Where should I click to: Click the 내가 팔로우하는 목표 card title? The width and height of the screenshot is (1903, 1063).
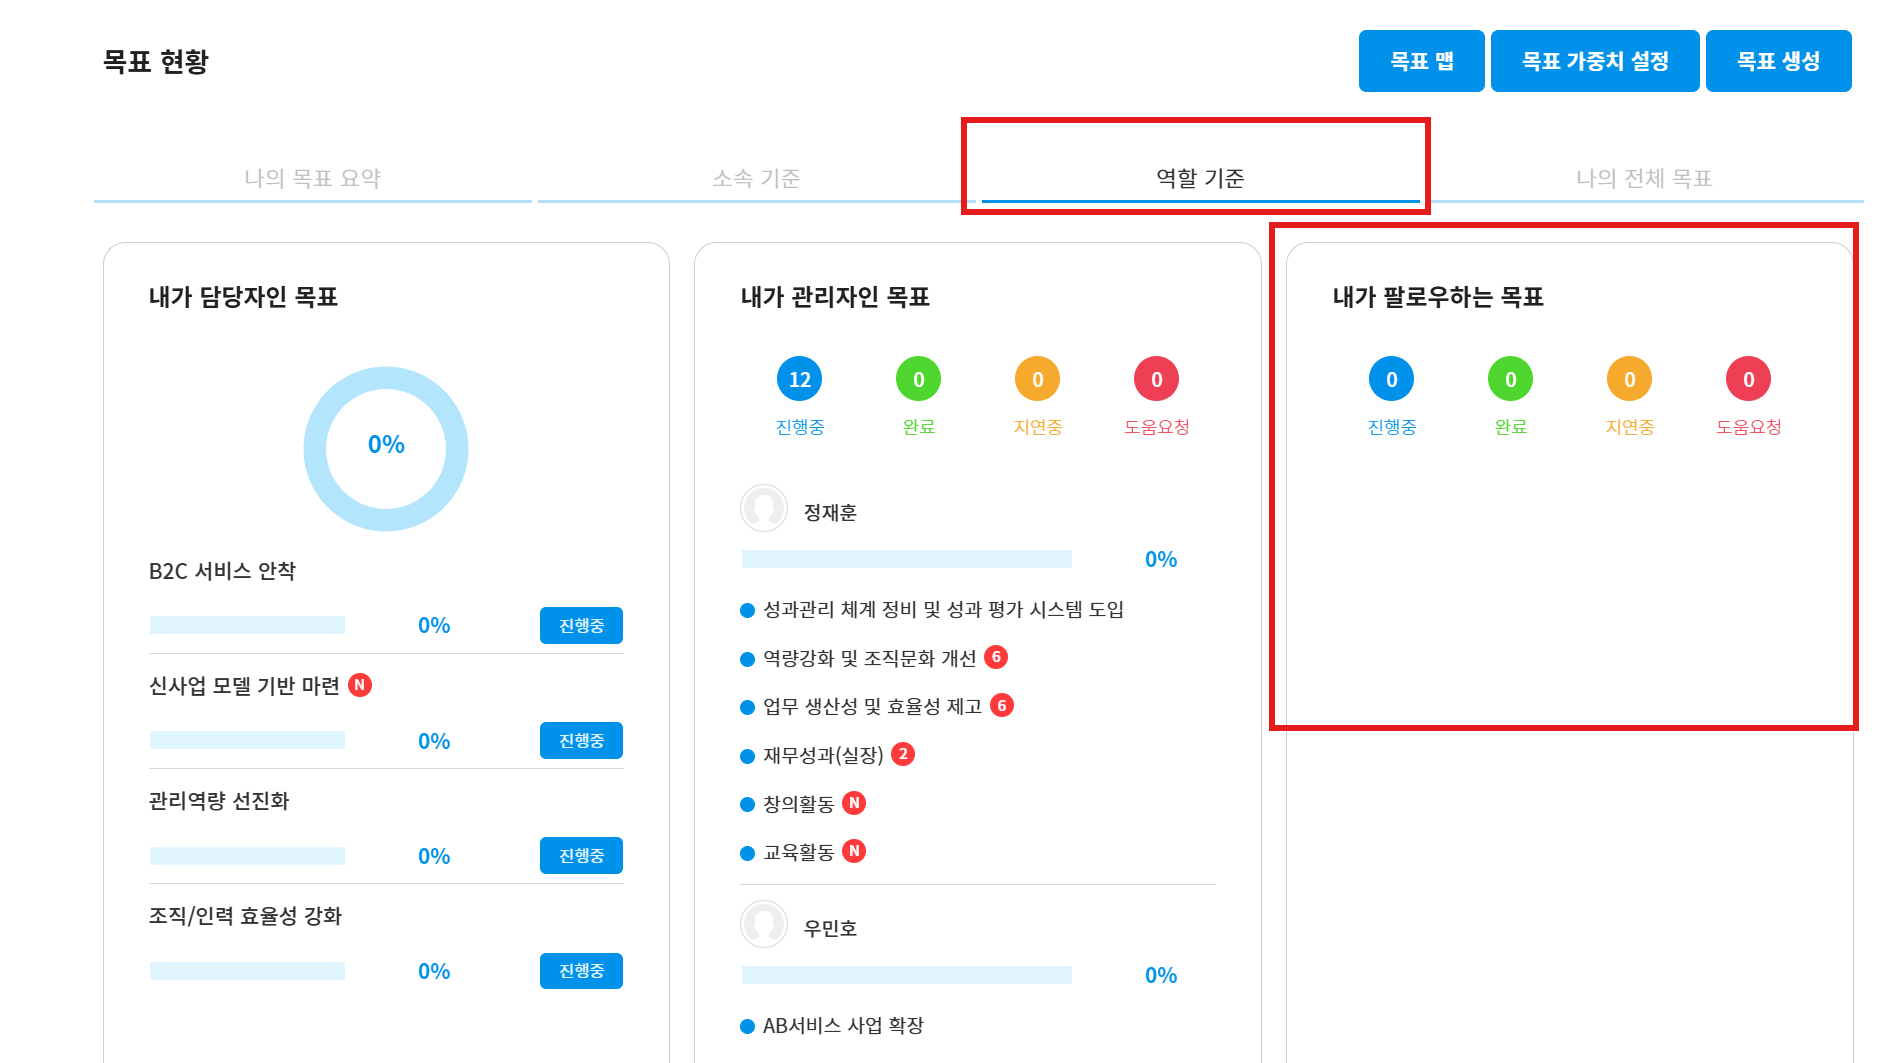[1438, 297]
